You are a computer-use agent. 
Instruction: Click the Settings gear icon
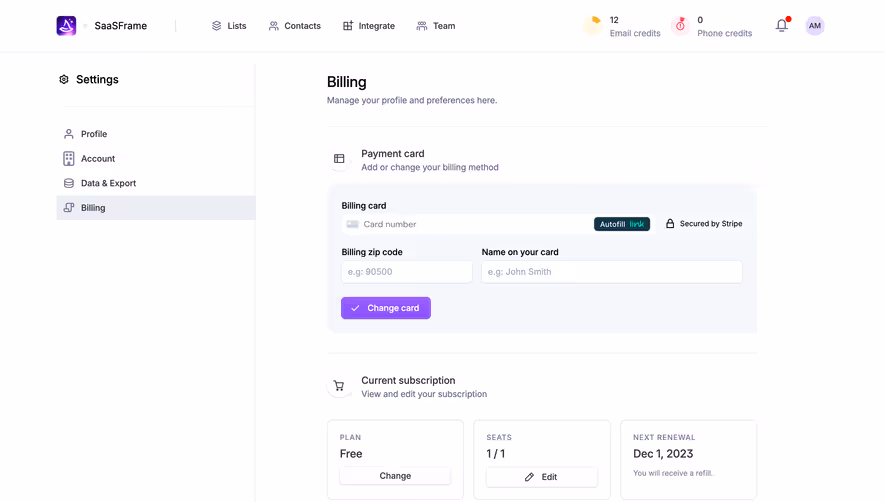pos(64,80)
